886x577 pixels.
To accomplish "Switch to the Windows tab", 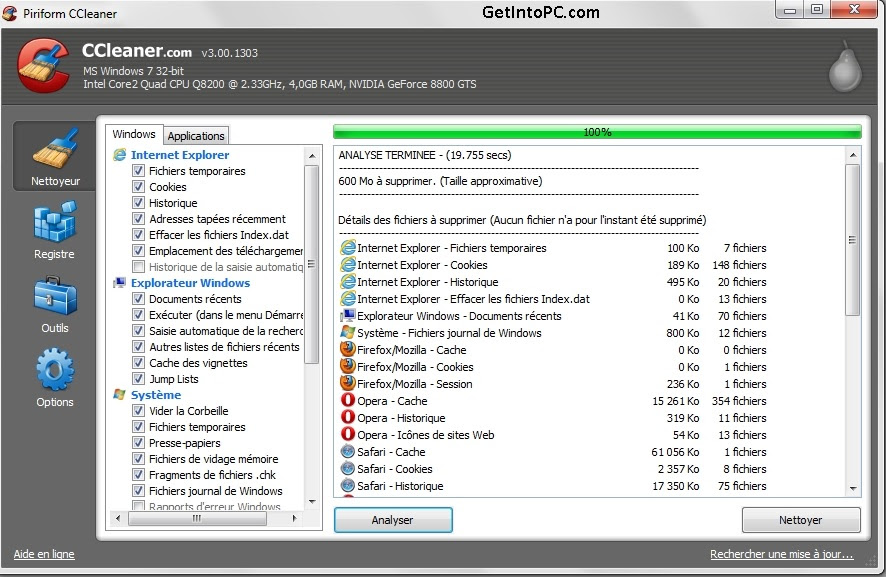I will 134,134.
